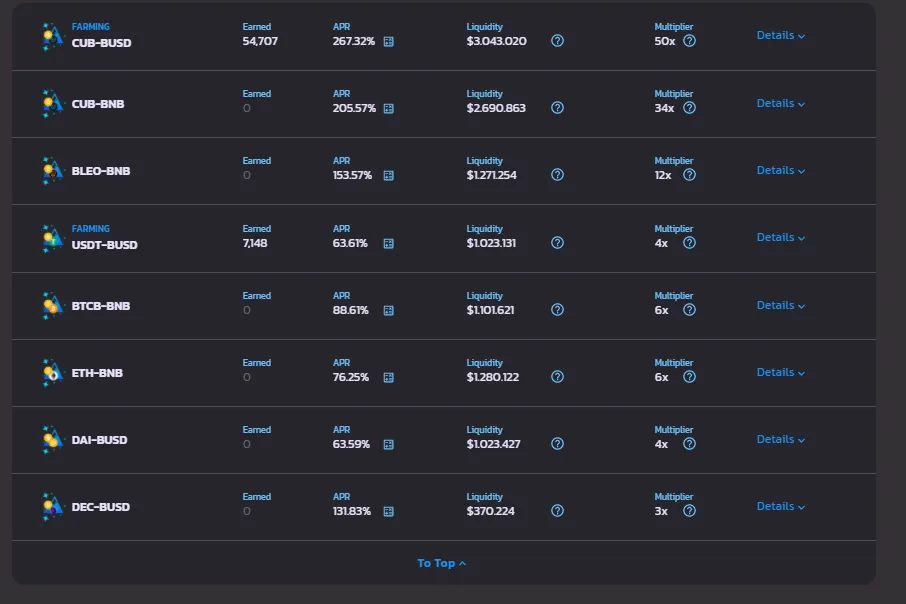The image size is (906, 604).
Task: Click the BTCB-BNB token pair icon
Action: point(52,306)
